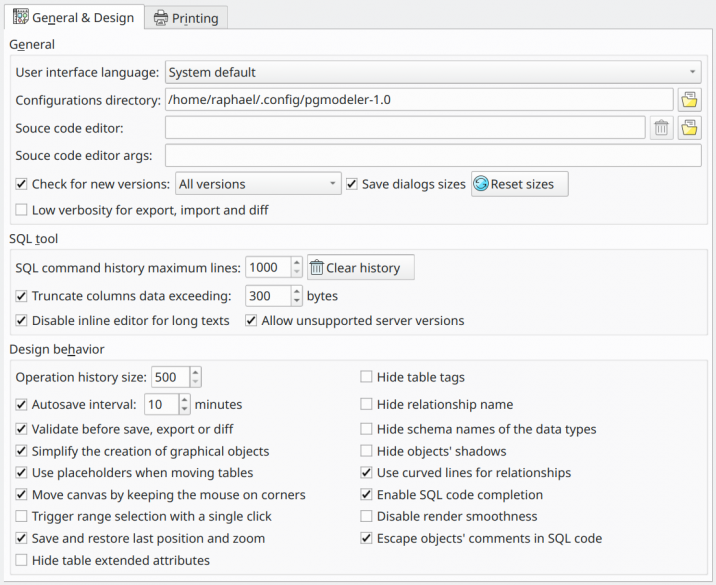Click the Clear history button
Screen dimensions: 716x585
pos(361,268)
